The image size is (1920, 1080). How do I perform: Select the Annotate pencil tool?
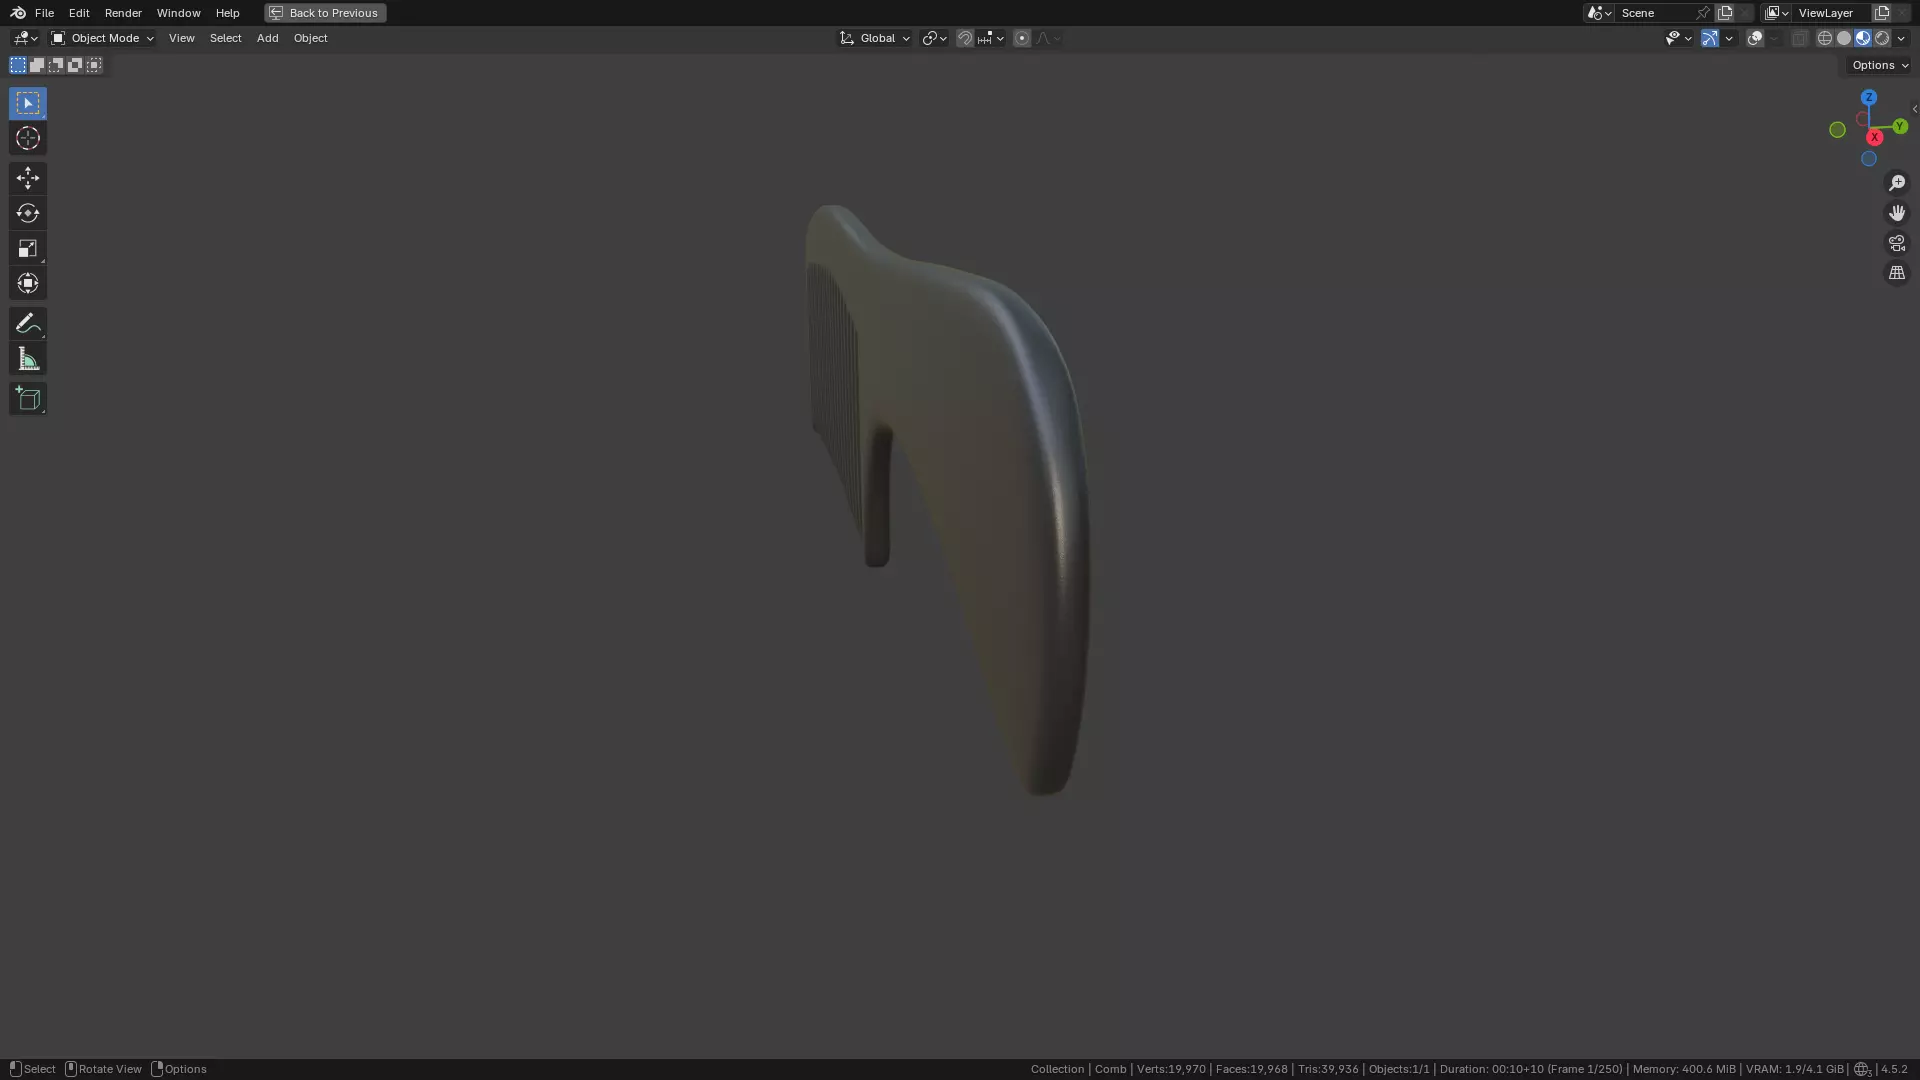(28, 323)
